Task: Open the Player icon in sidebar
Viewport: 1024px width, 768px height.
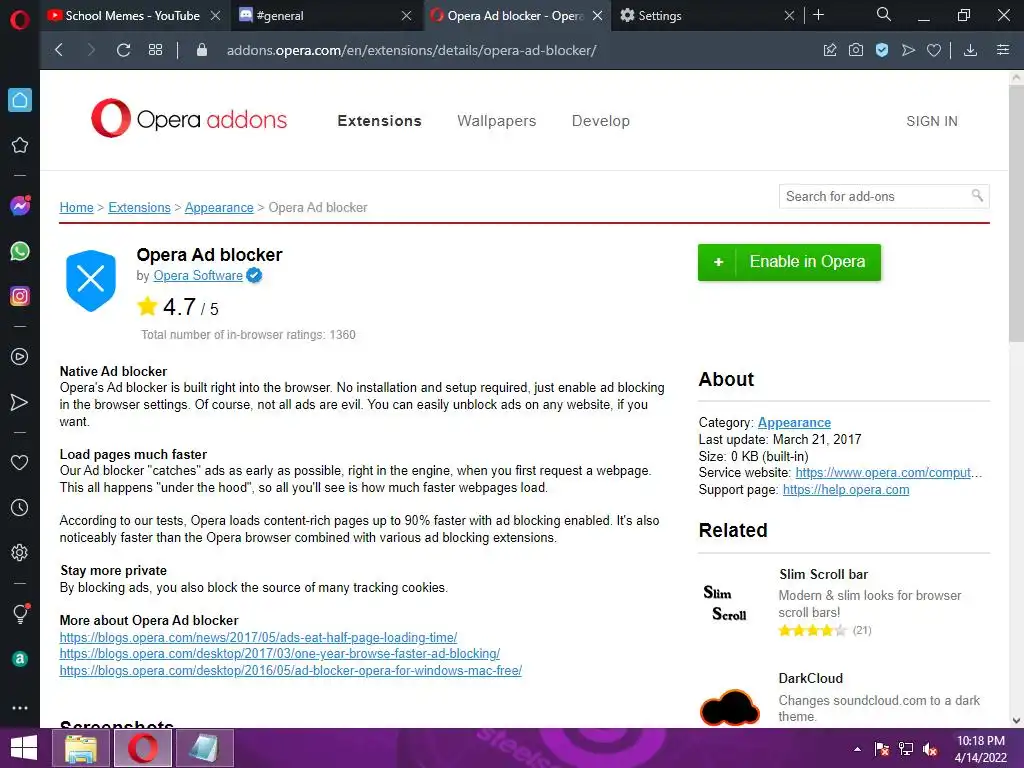Action: coord(20,357)
